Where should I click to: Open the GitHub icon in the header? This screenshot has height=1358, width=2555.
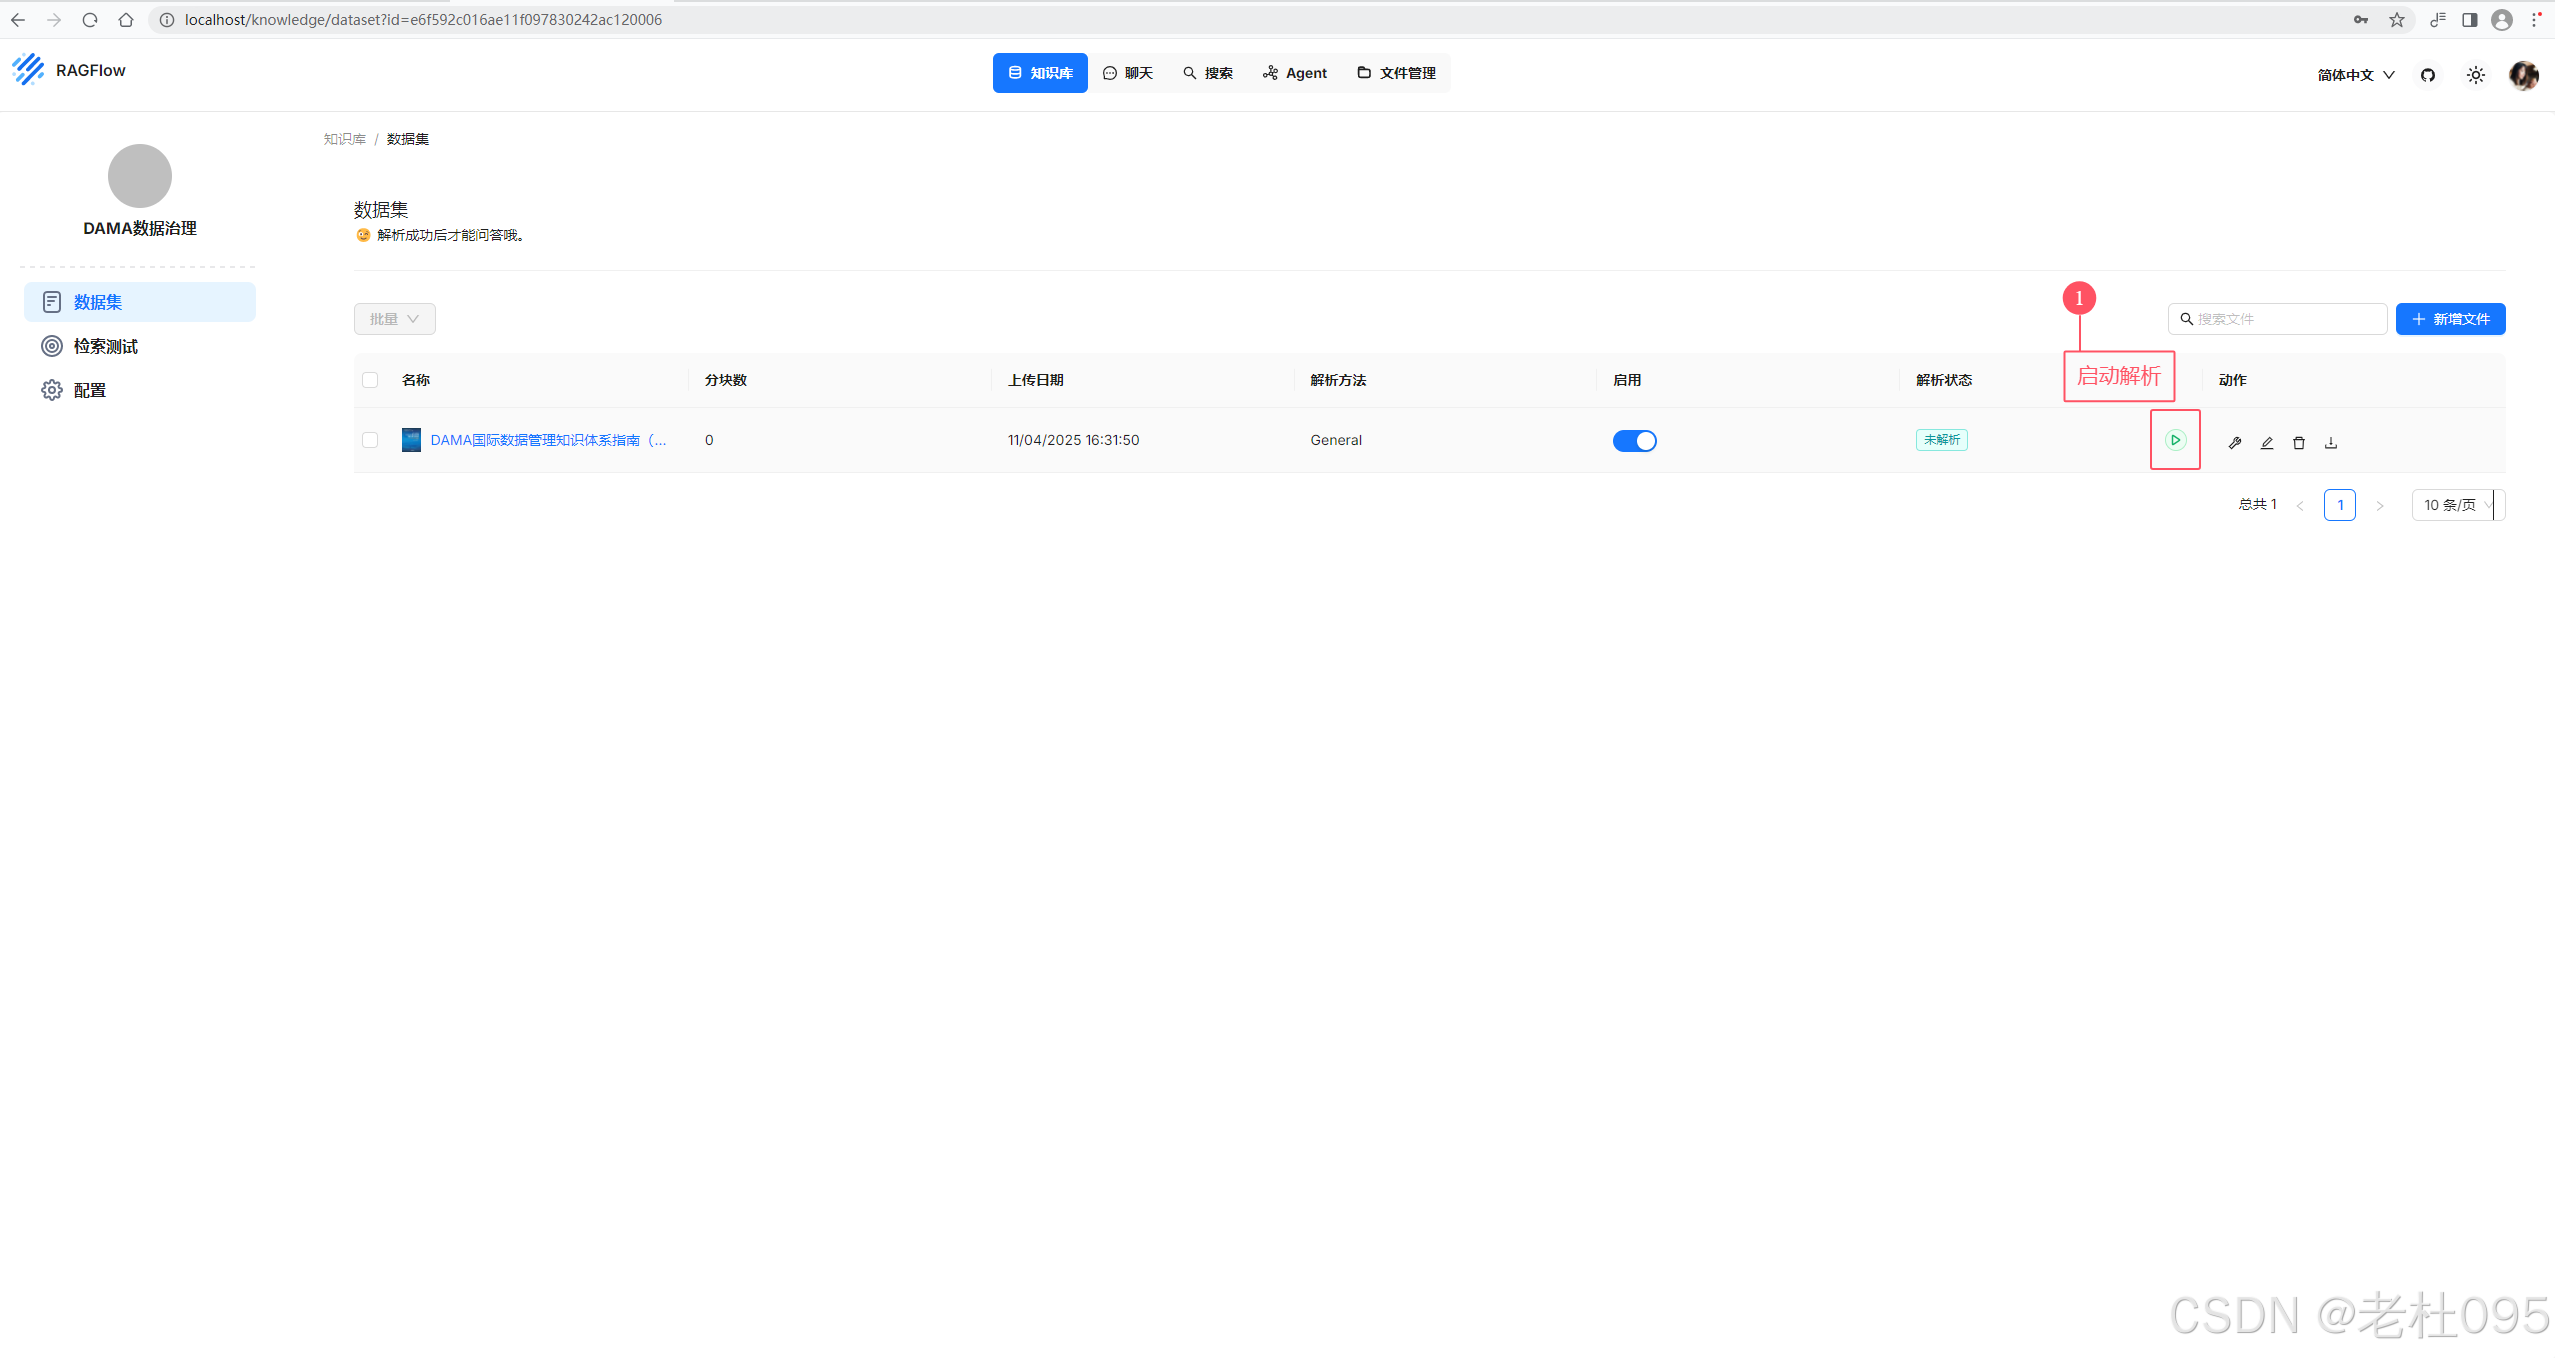point(2428,75)
